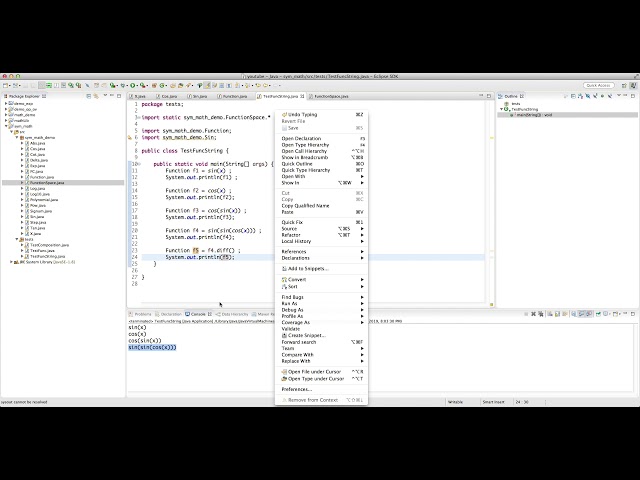640x480 pixels.
Task: Click the Debug bug icon in the toolbar
Action: point(122,85)
